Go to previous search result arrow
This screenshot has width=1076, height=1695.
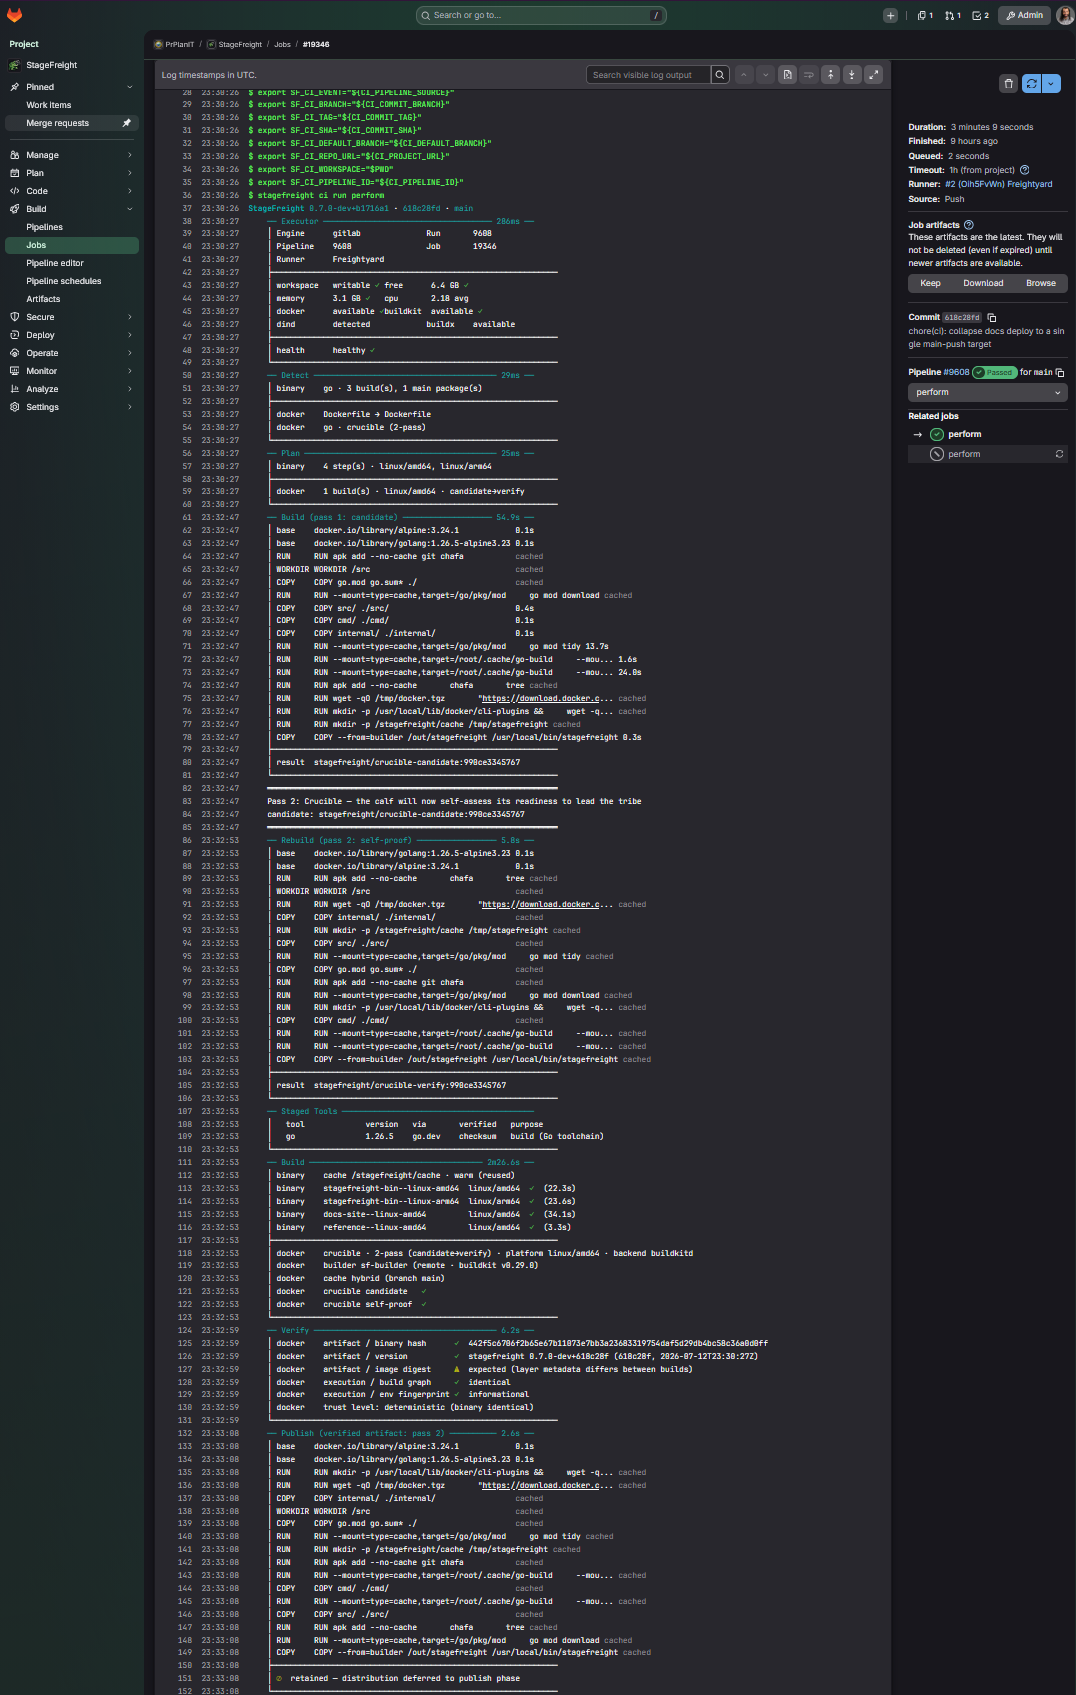click(744, 75)
